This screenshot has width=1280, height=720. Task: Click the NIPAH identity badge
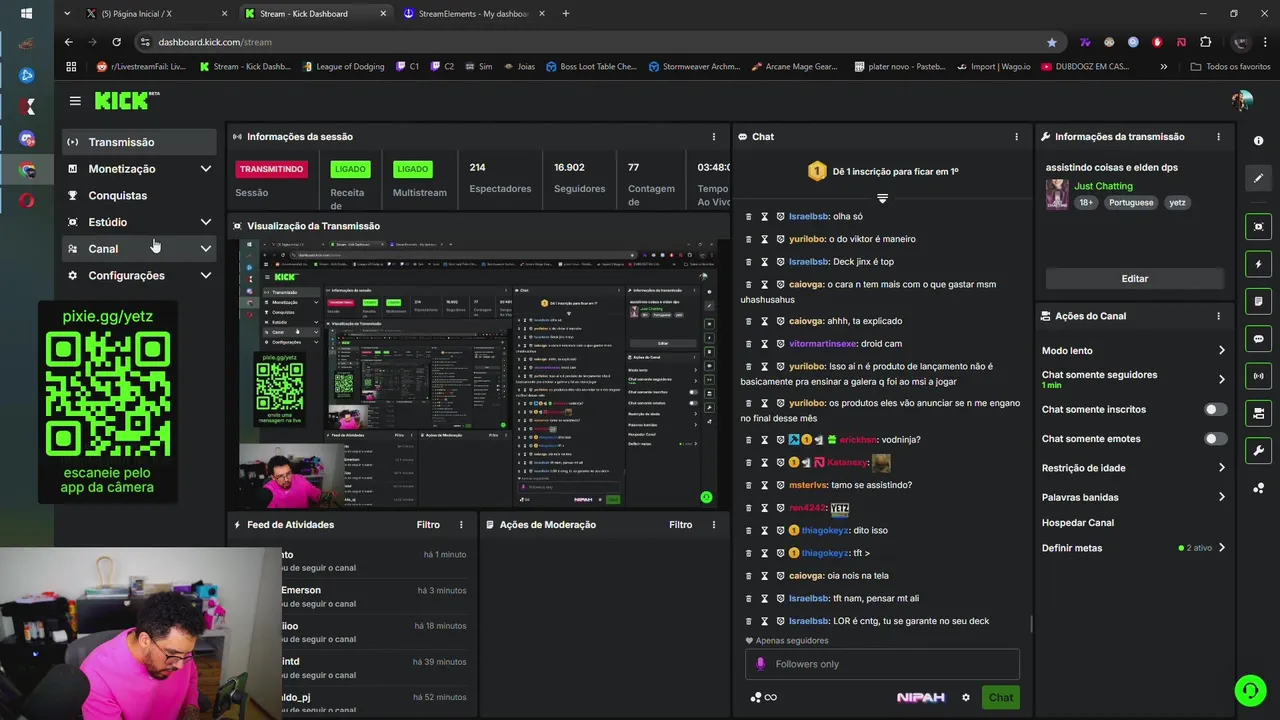921,698
